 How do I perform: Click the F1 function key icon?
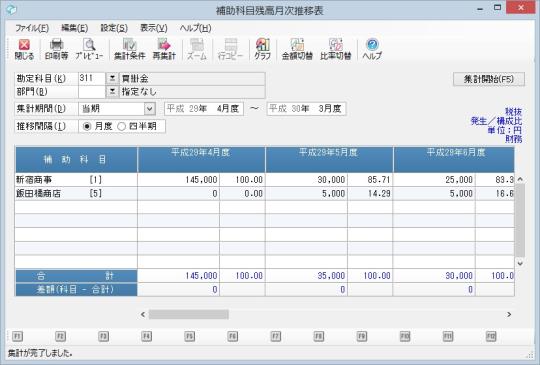tap(17, 336)
